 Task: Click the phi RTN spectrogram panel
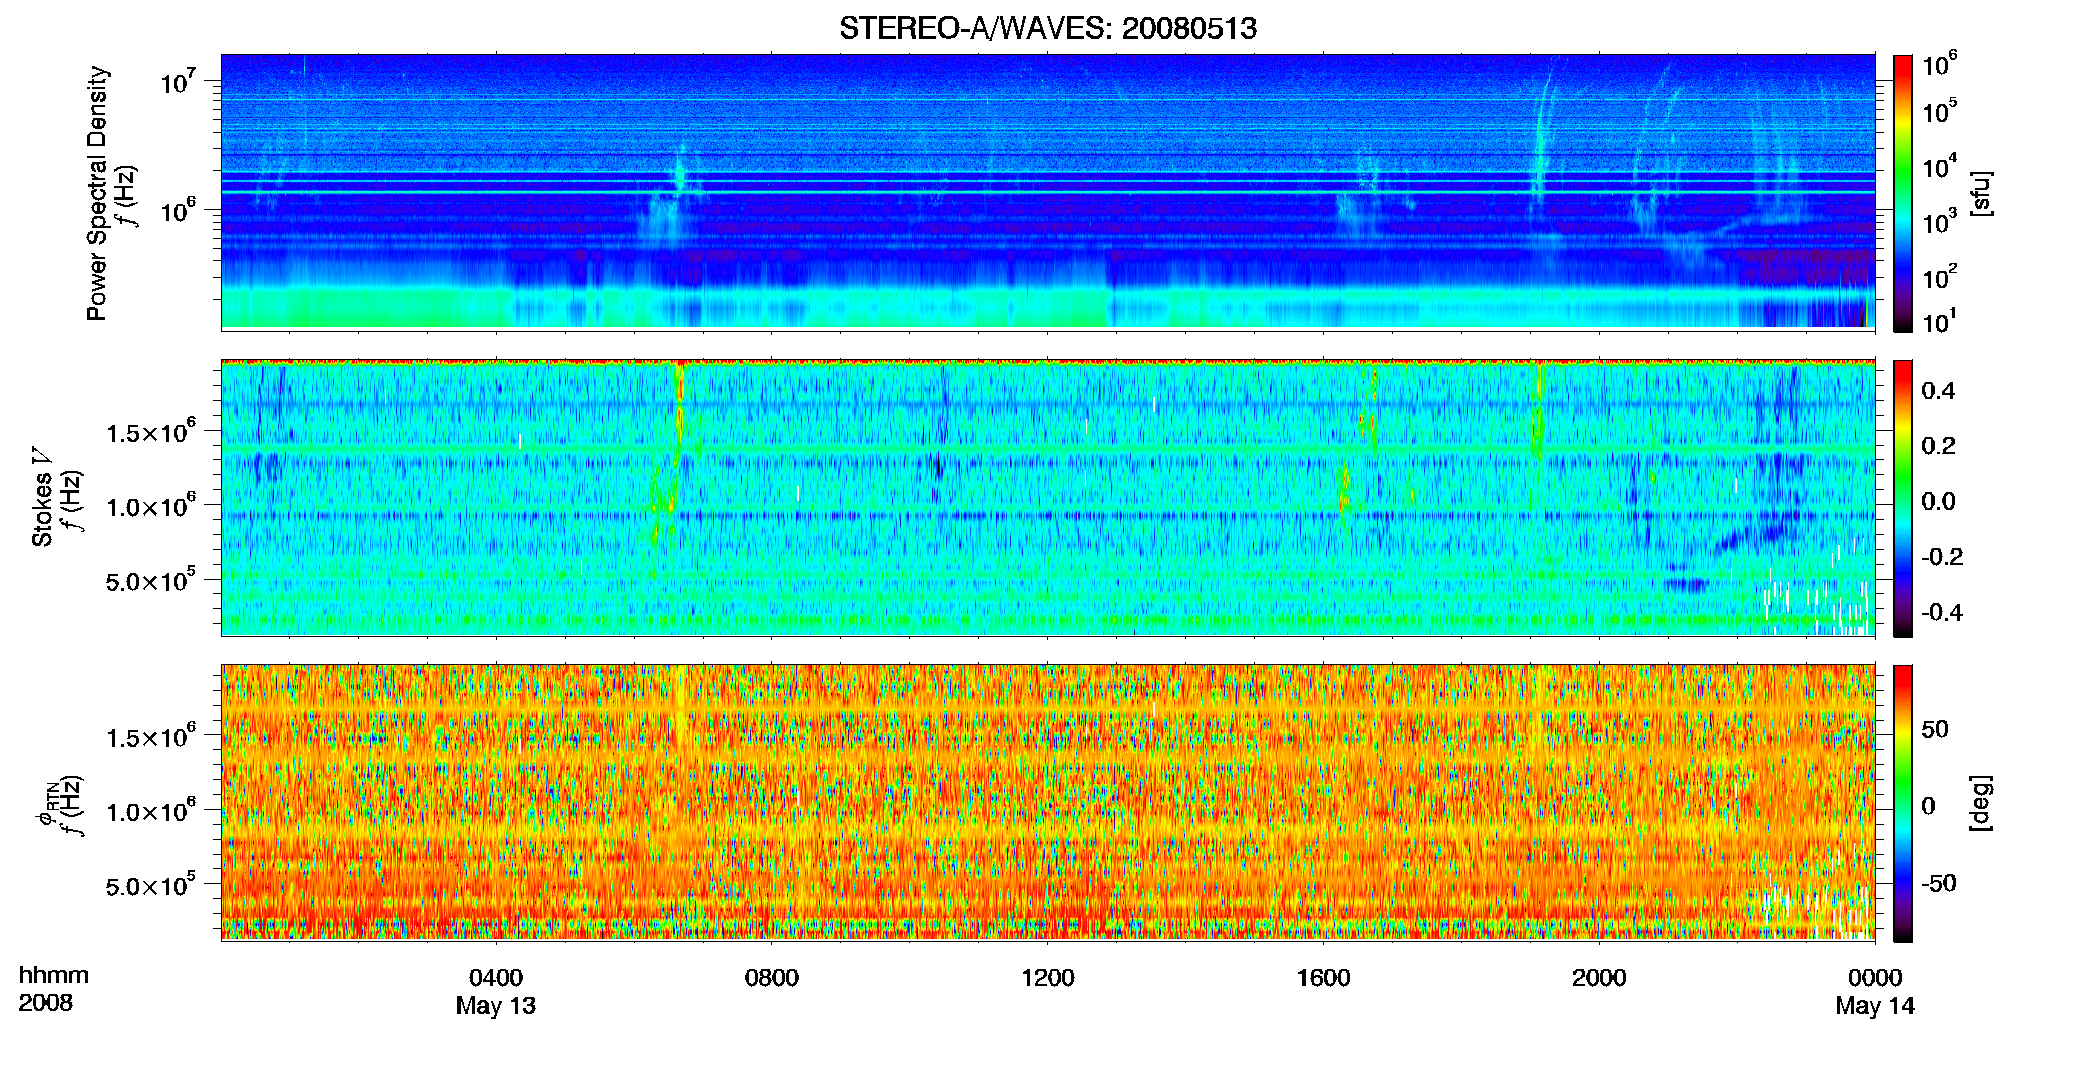[x=1048, y=802]
